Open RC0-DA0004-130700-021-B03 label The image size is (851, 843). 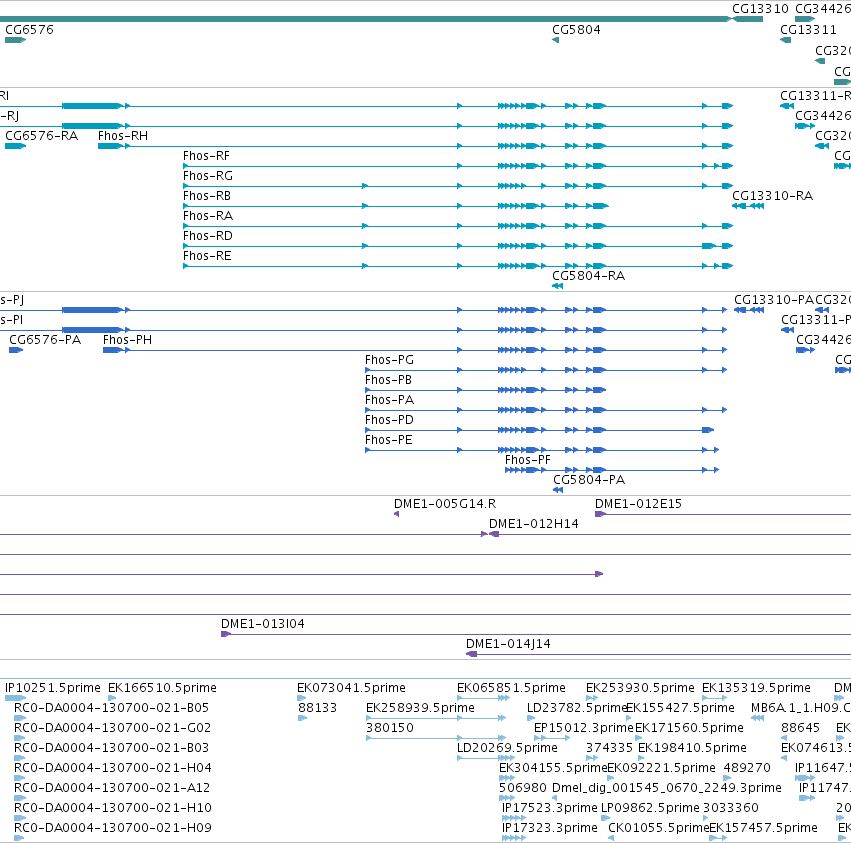tap(111, 748)
